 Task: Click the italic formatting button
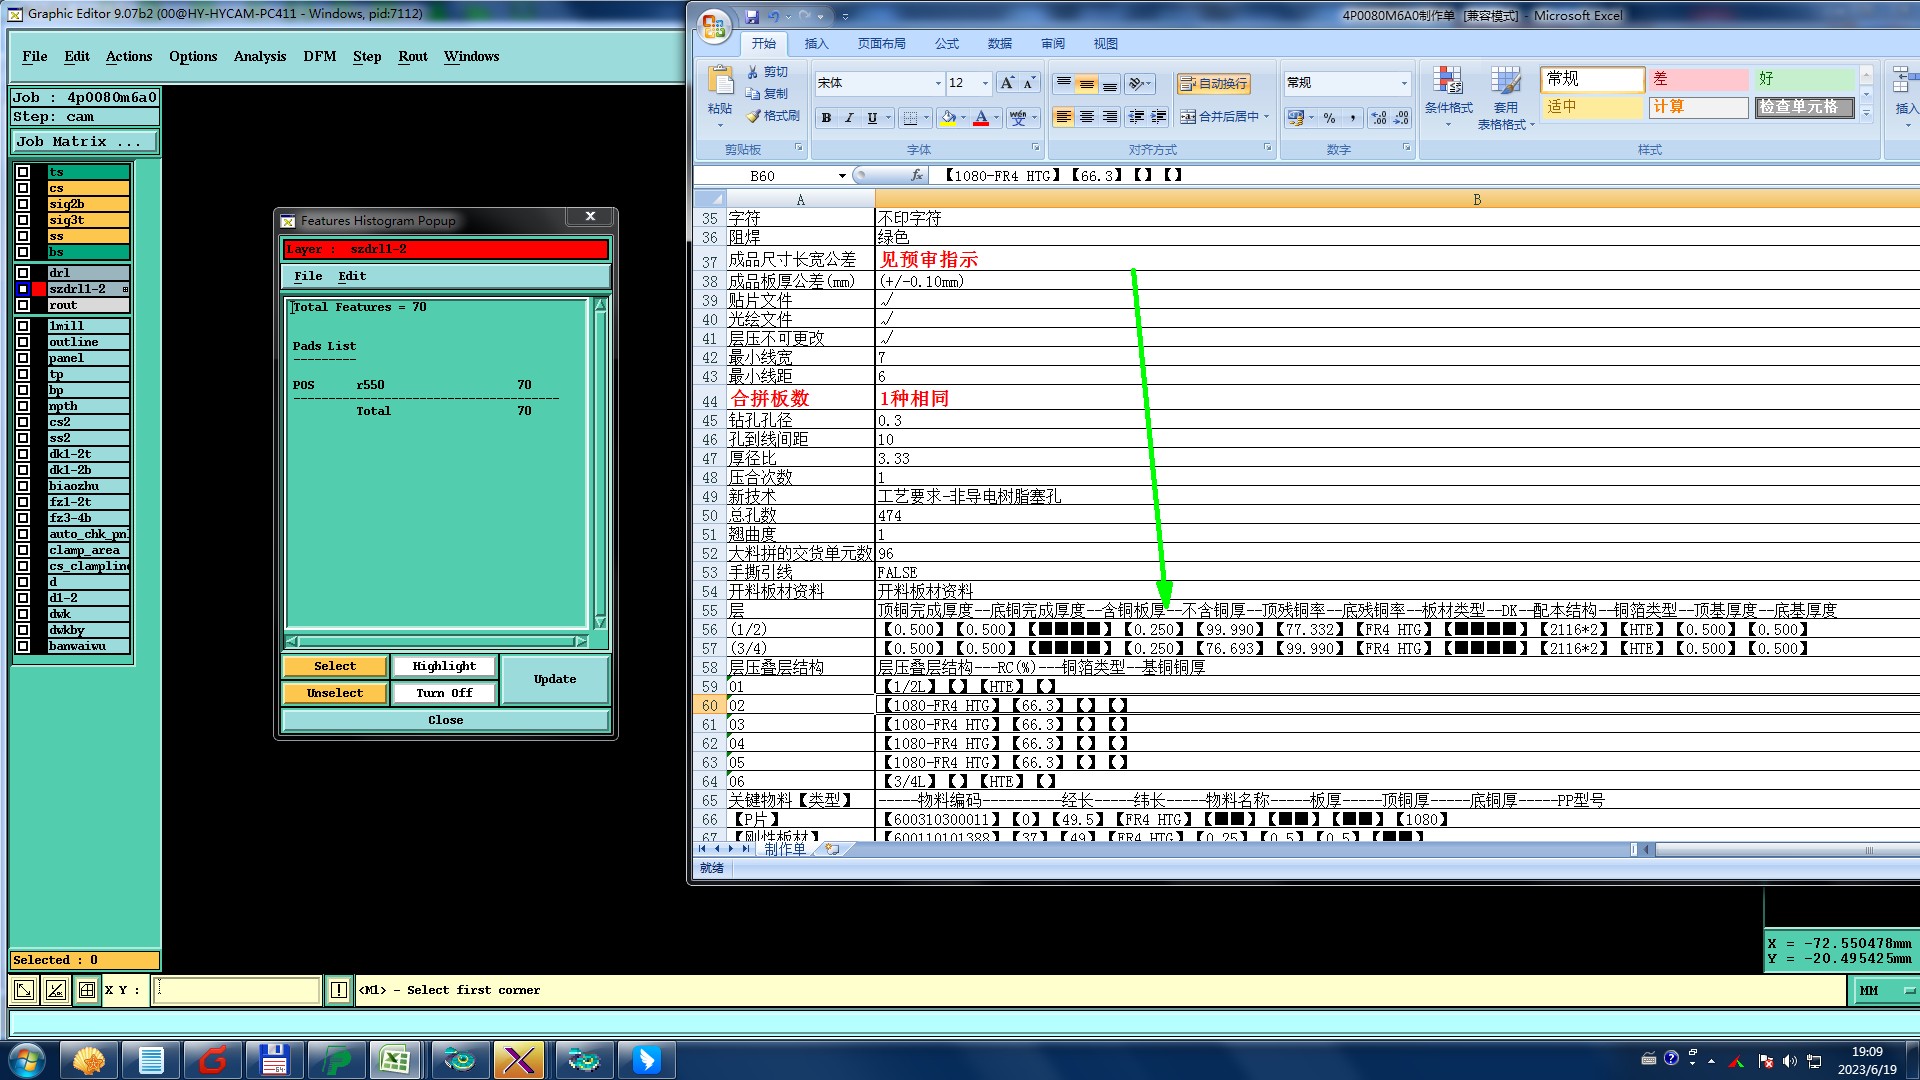tap(849, 118)
